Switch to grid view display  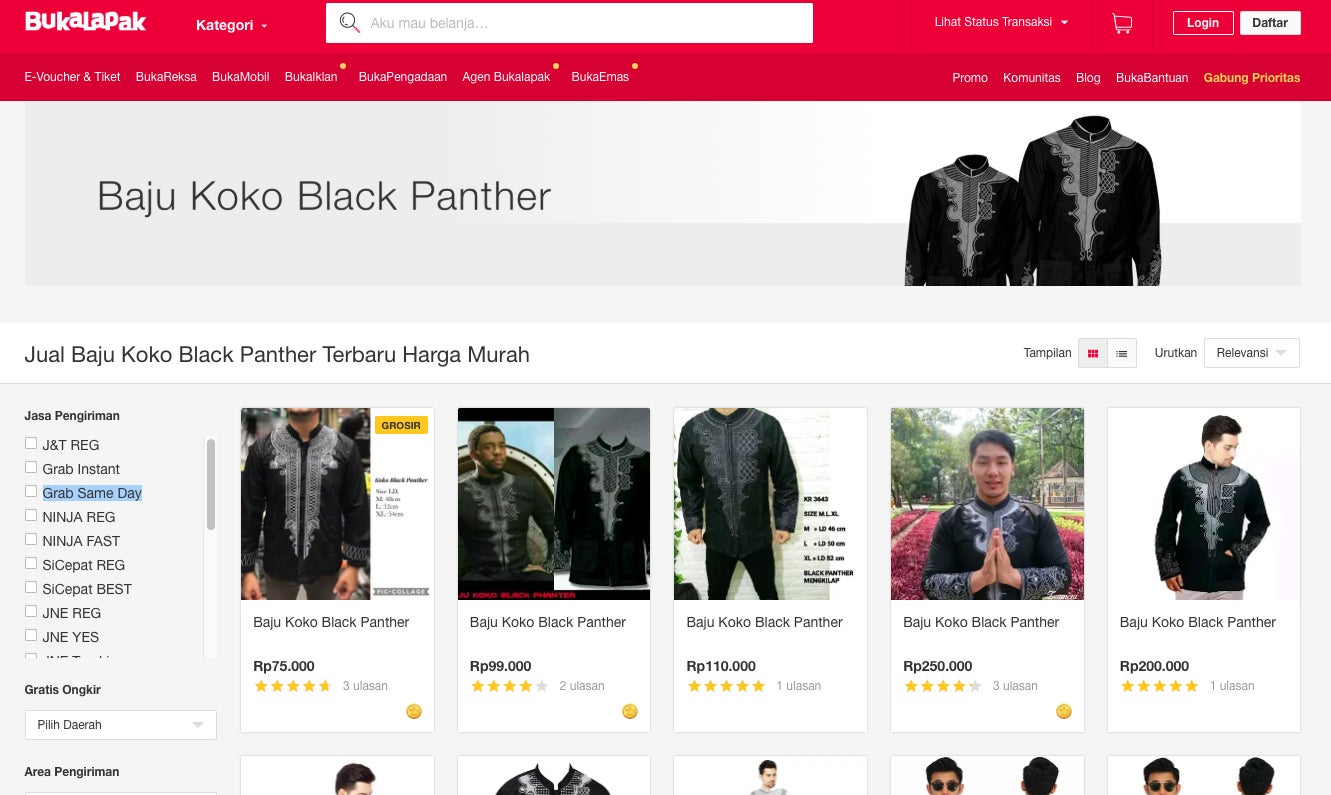1093,353
